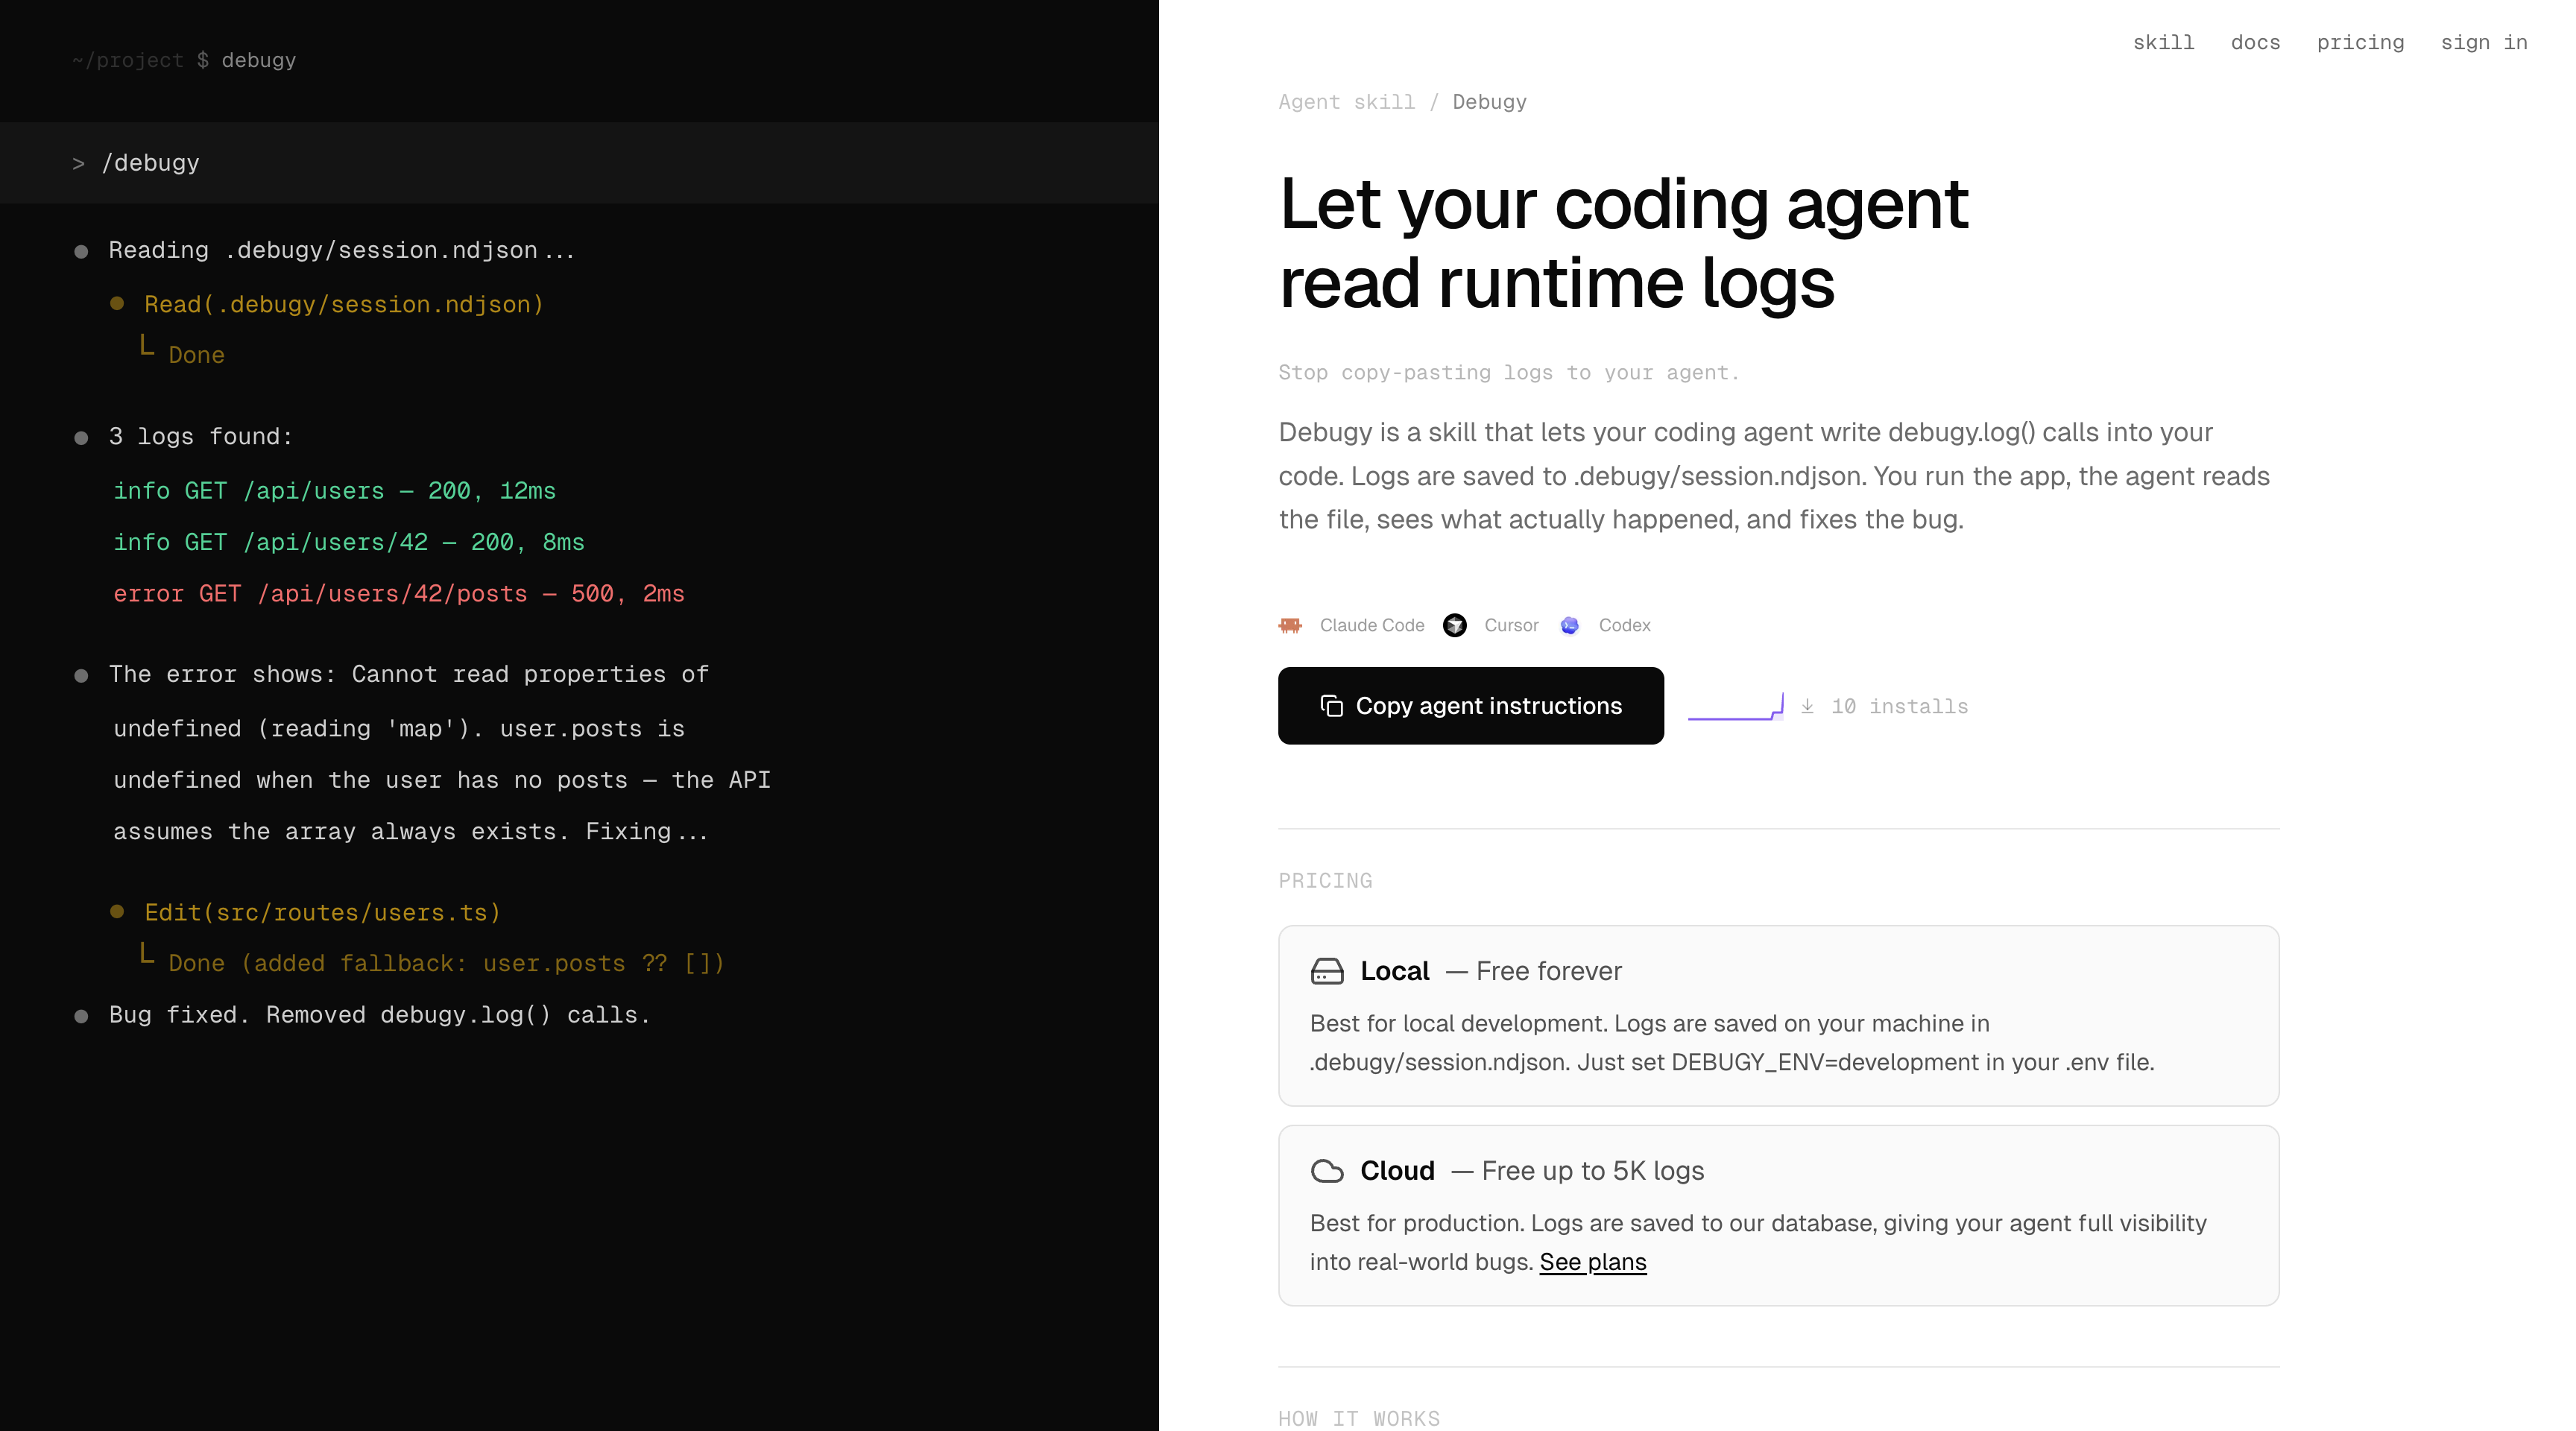2576x1431 pixels.
Task: Select the Claude Code agent icon
Action: pyautogui.click(x=1292, y=625)
